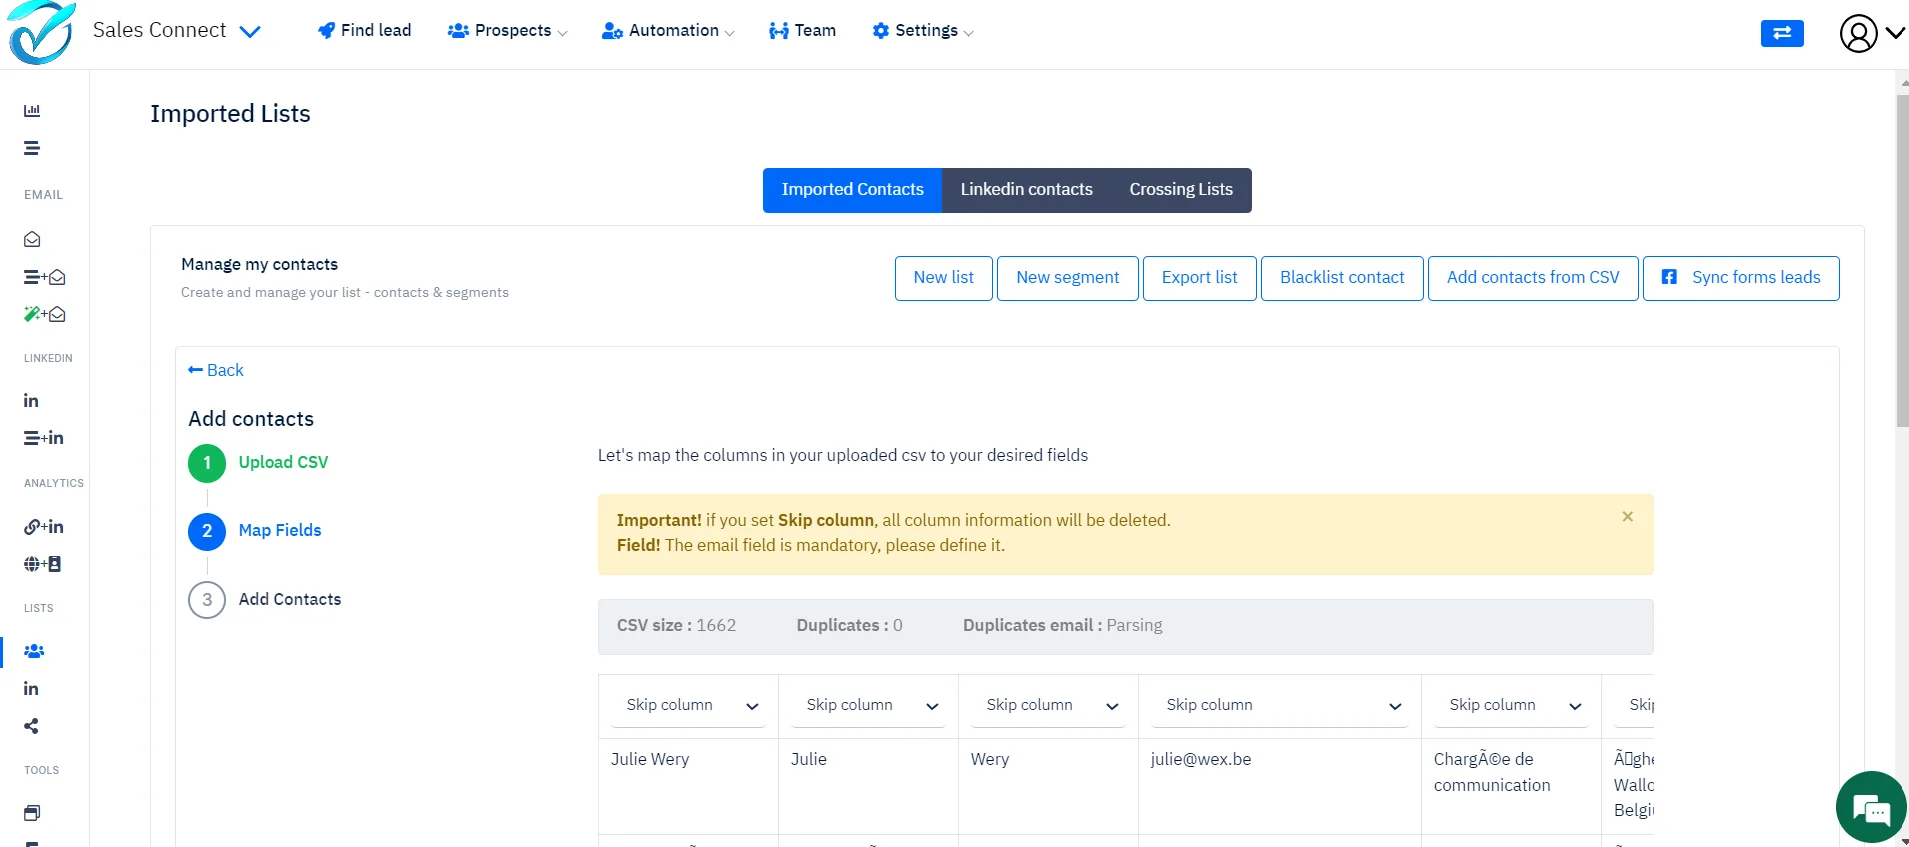Open the Automation dropdown menu
This screenshot has width=1909, height=847.
coord(668,31)
